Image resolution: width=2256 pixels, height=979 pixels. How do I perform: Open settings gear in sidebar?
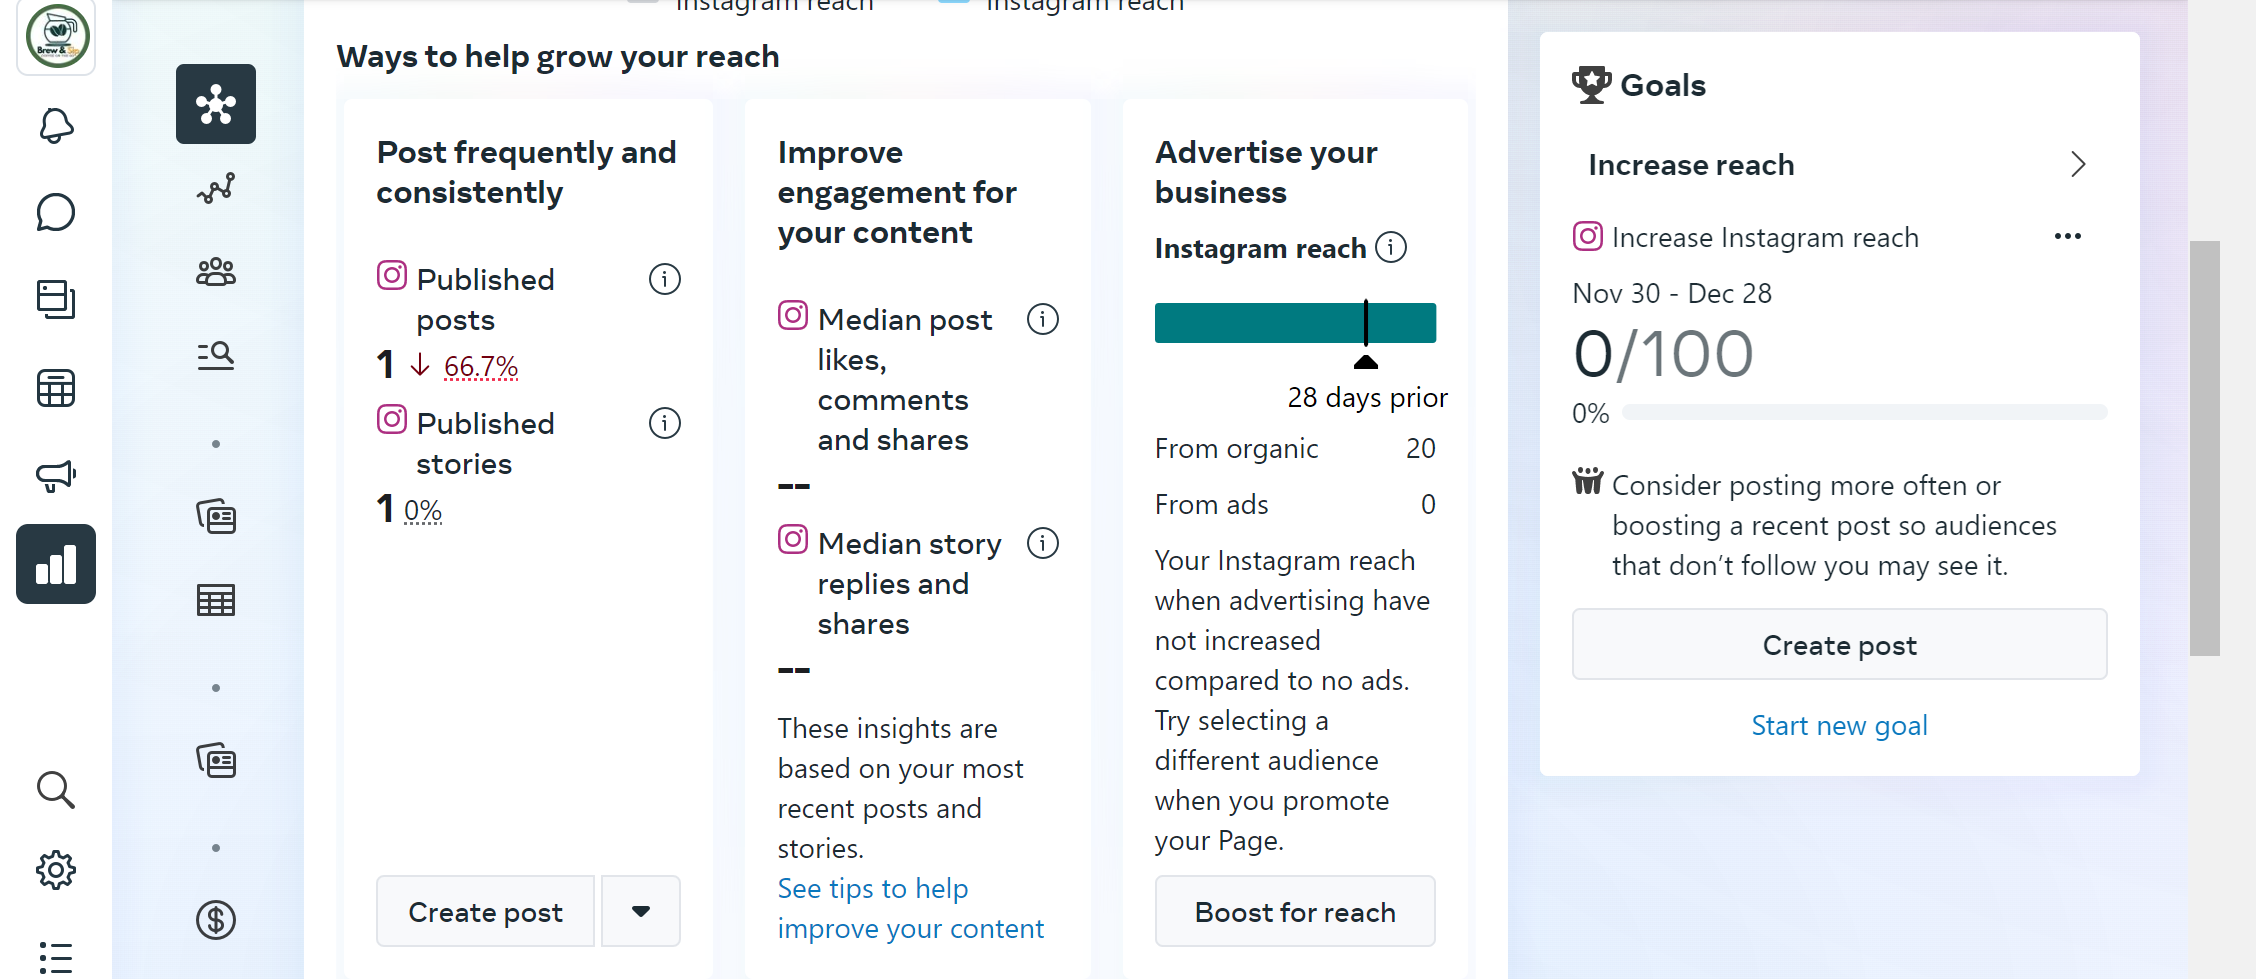(x=56, y=870)
